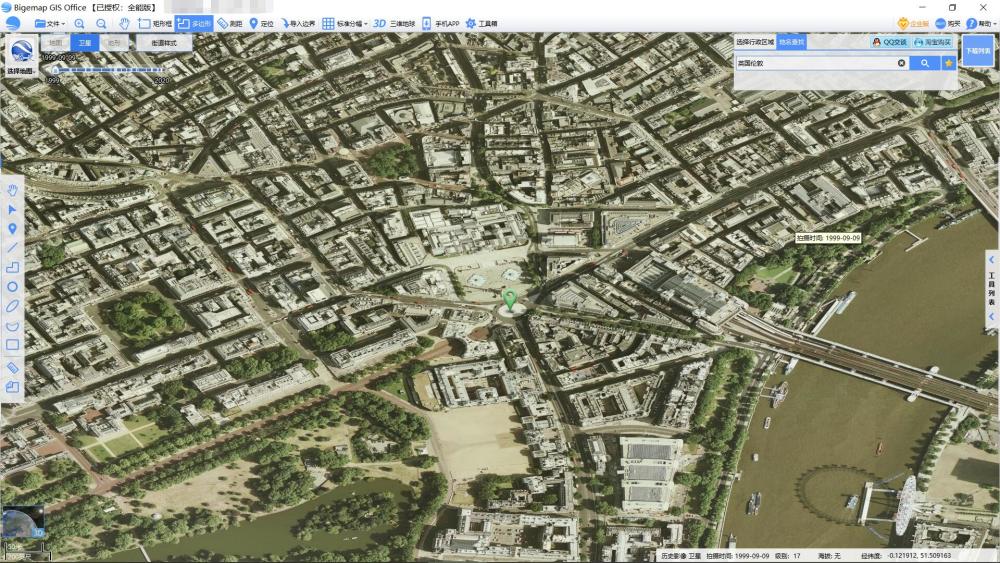Image resolution: width=1000 pixels, height=563 pixels.
Task: Click the 导入边界 import boundary button
Action: click(298, 24)
